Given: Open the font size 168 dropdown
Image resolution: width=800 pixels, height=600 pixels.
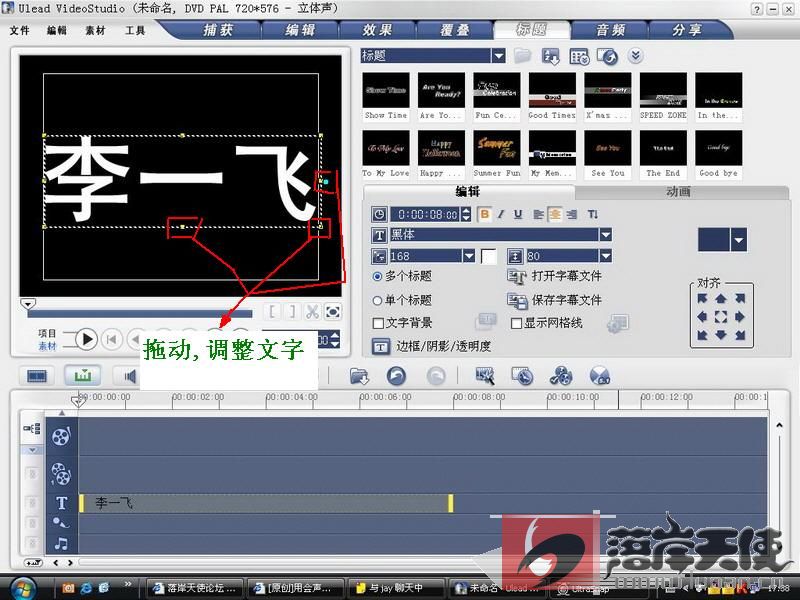Looking at the screenshot, I should (468, 256).
